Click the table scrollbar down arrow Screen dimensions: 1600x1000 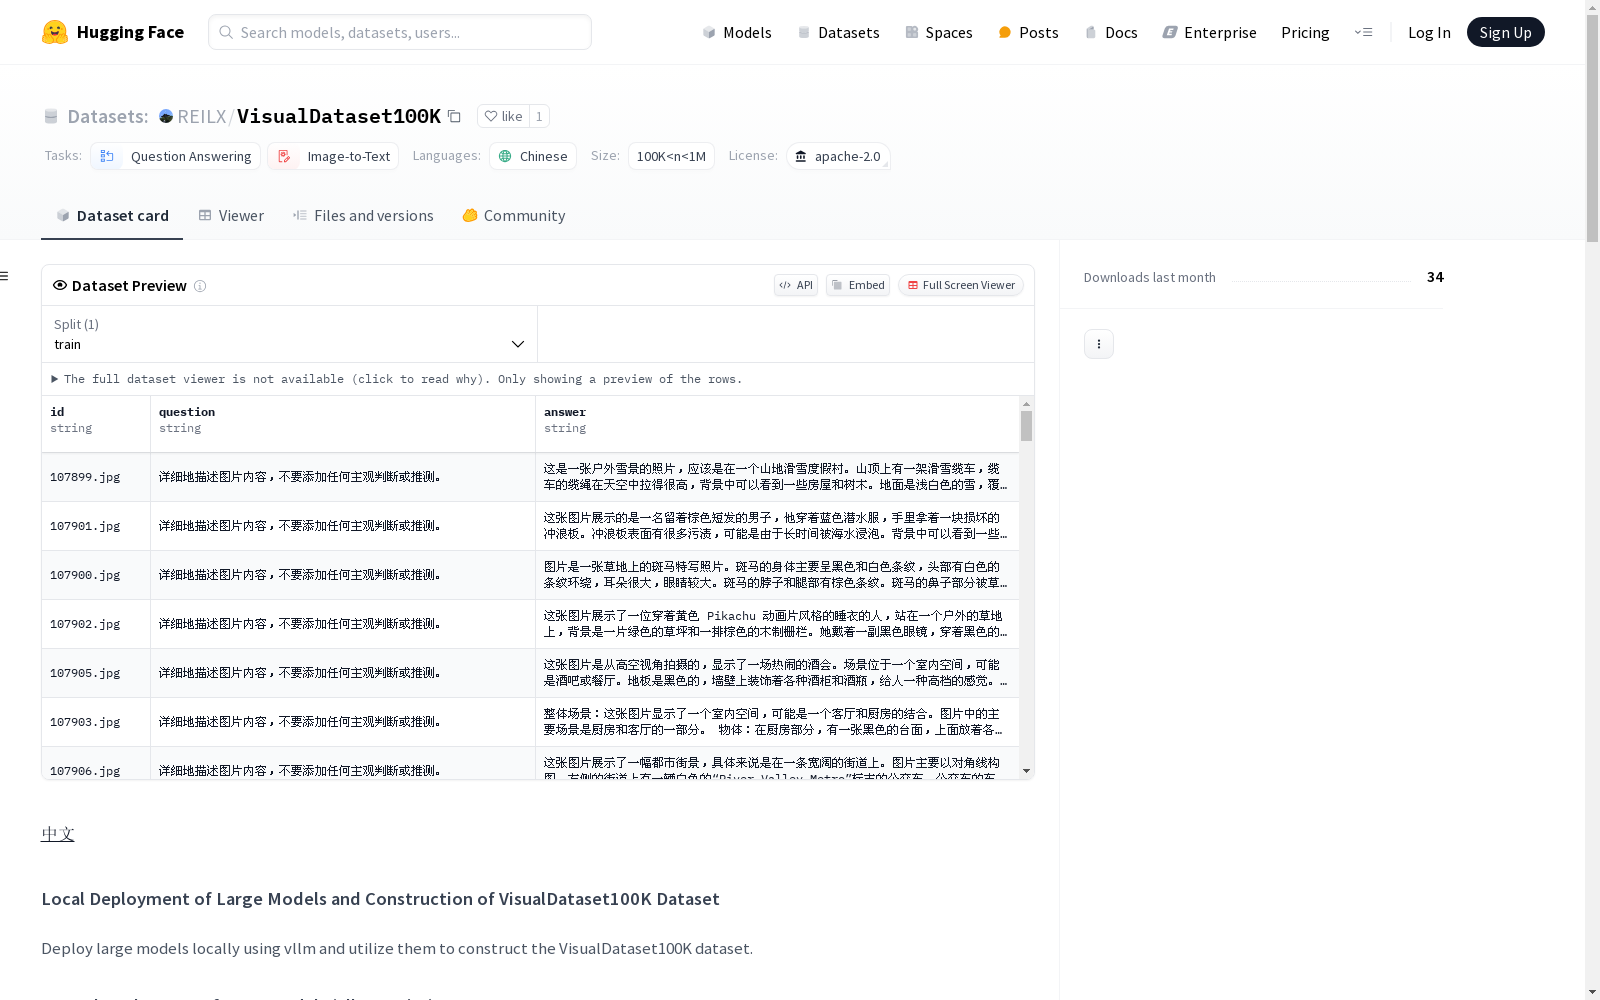point(1026,771)
